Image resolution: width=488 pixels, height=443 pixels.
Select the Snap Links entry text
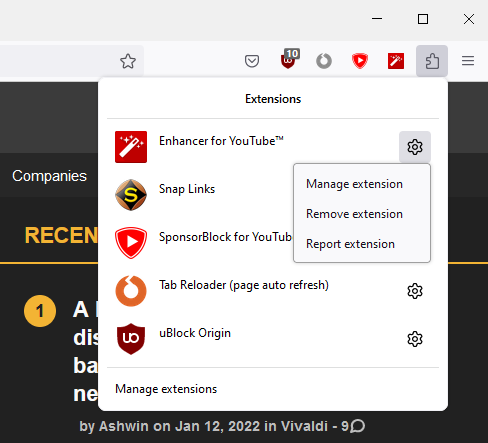tap(187, 189)
